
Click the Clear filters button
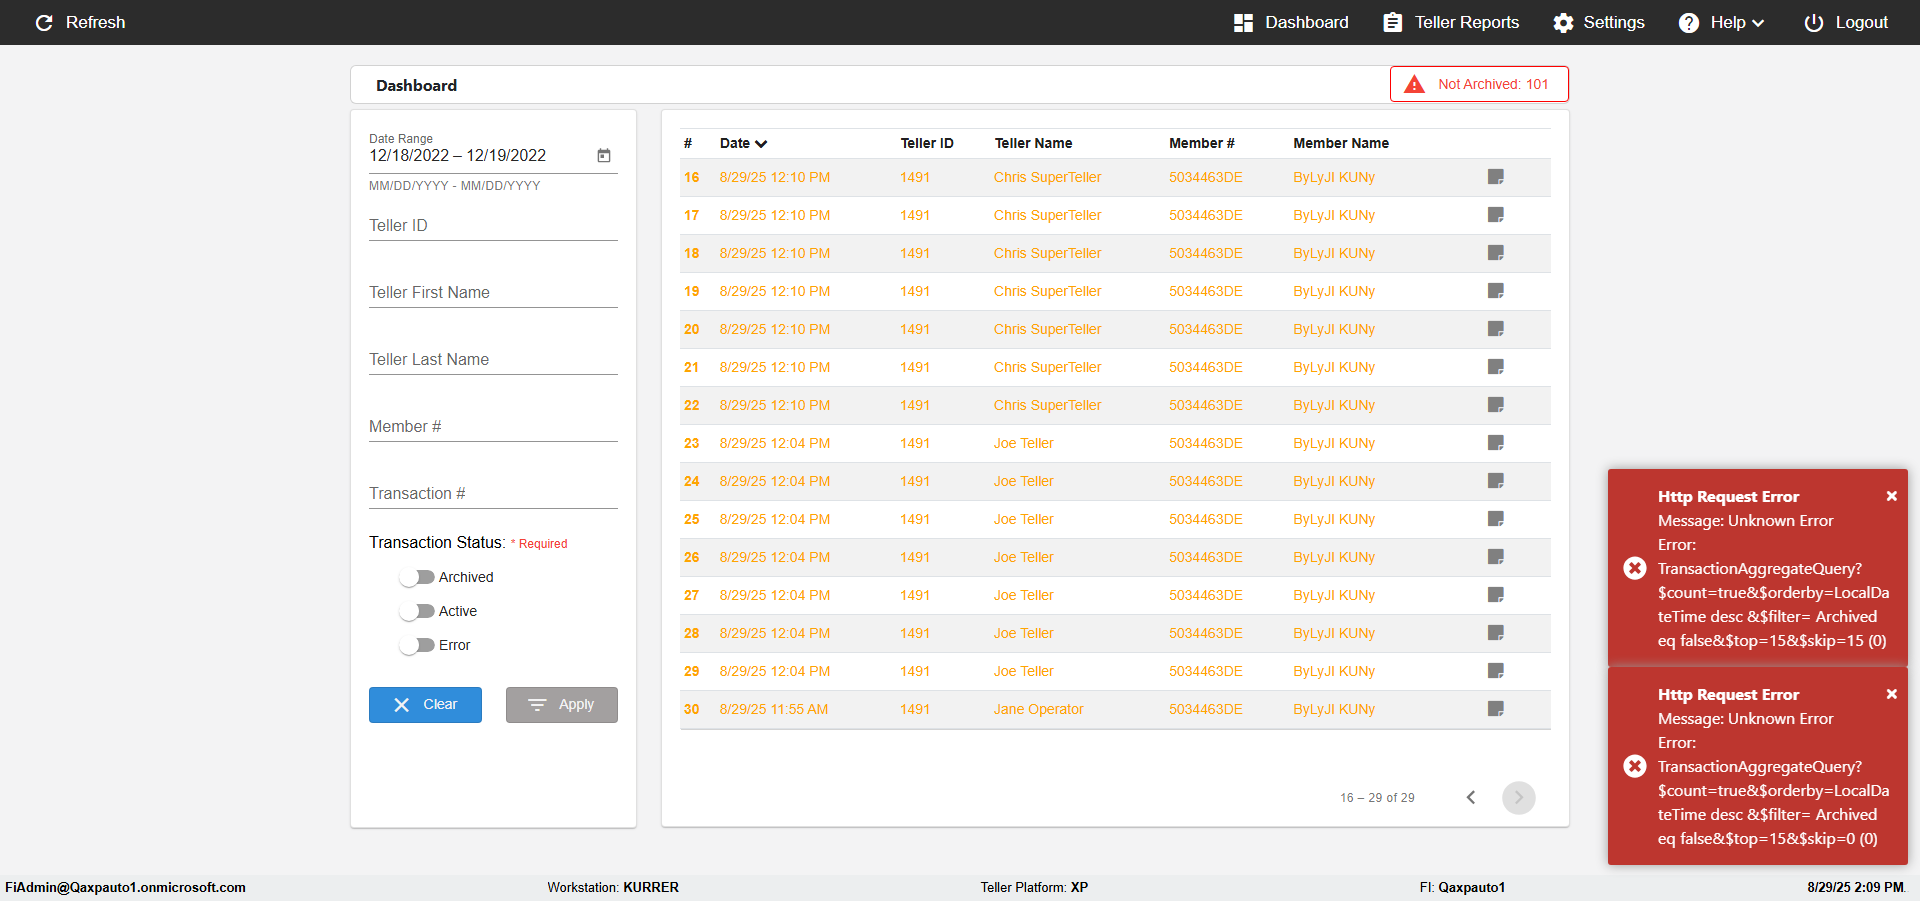pyautogui.click(x=425, y=705)
